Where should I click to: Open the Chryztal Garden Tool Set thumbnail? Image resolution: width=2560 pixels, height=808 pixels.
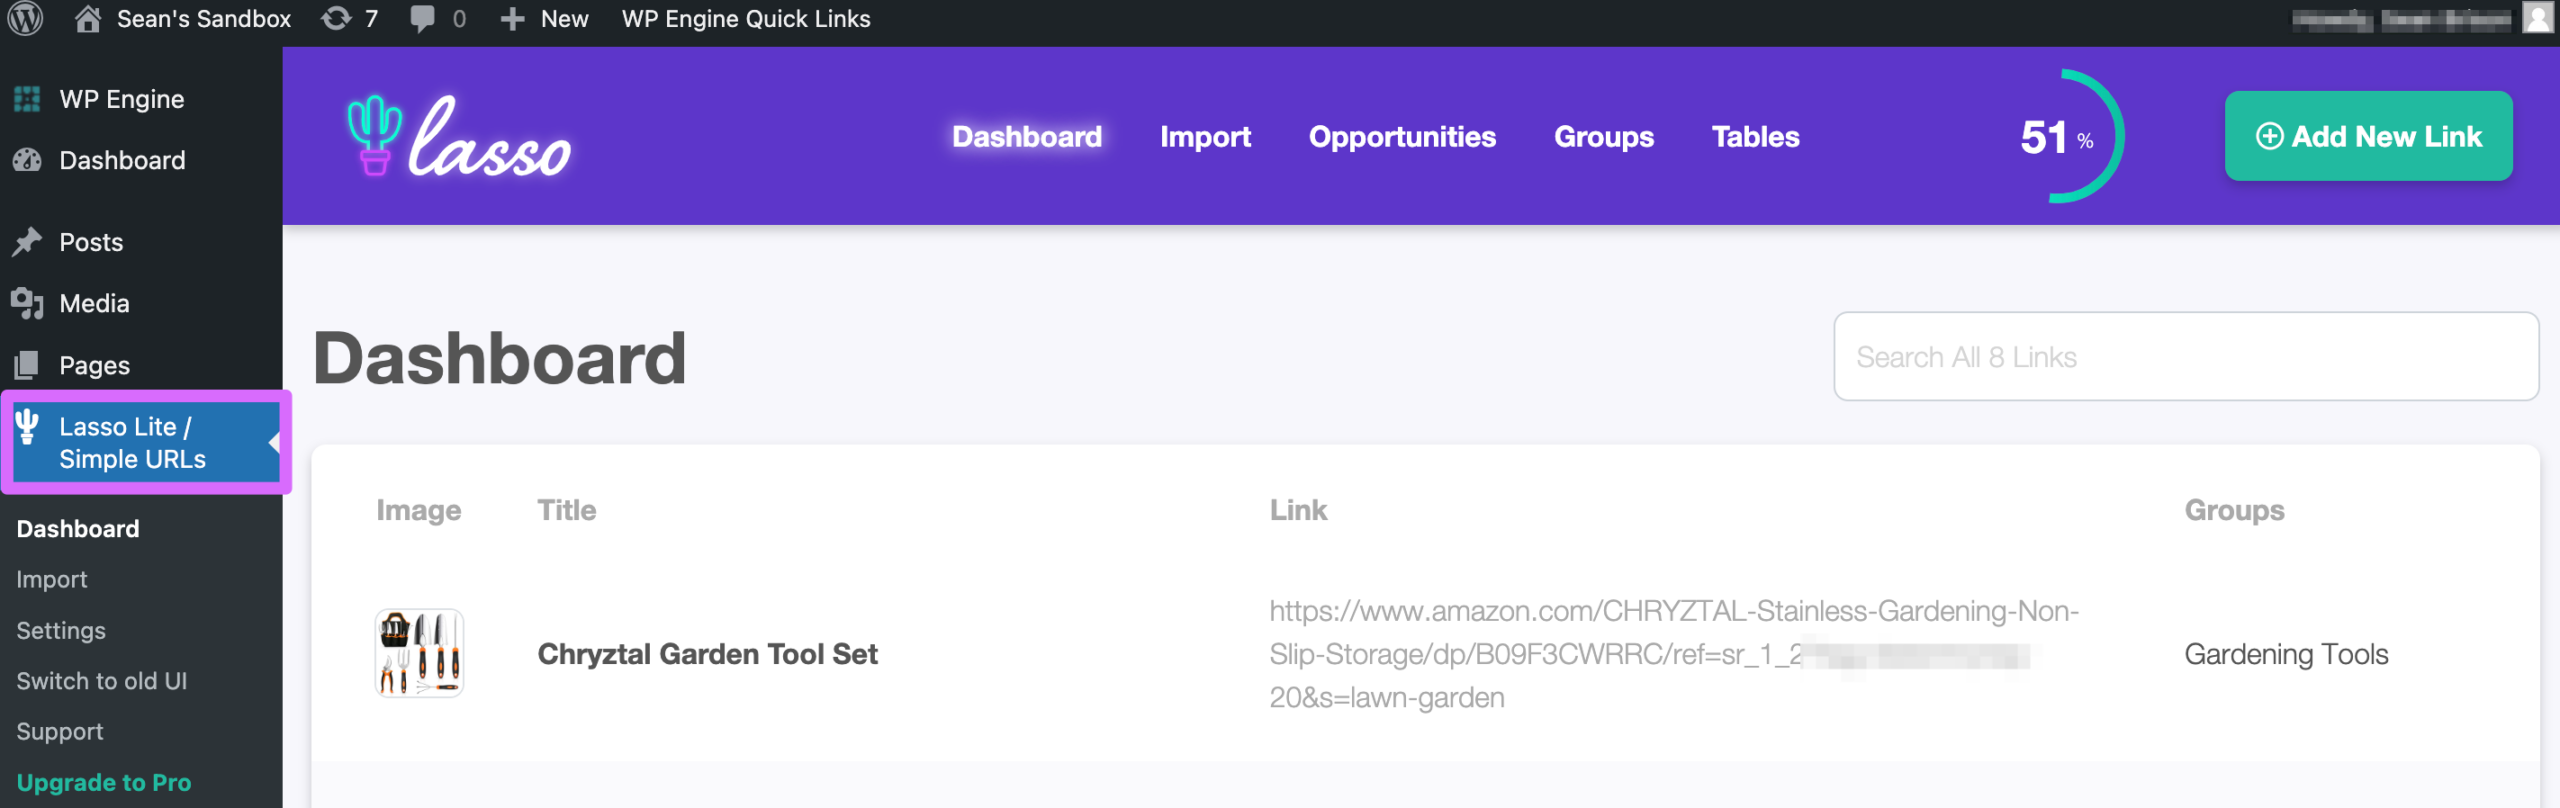click(419, 653)
